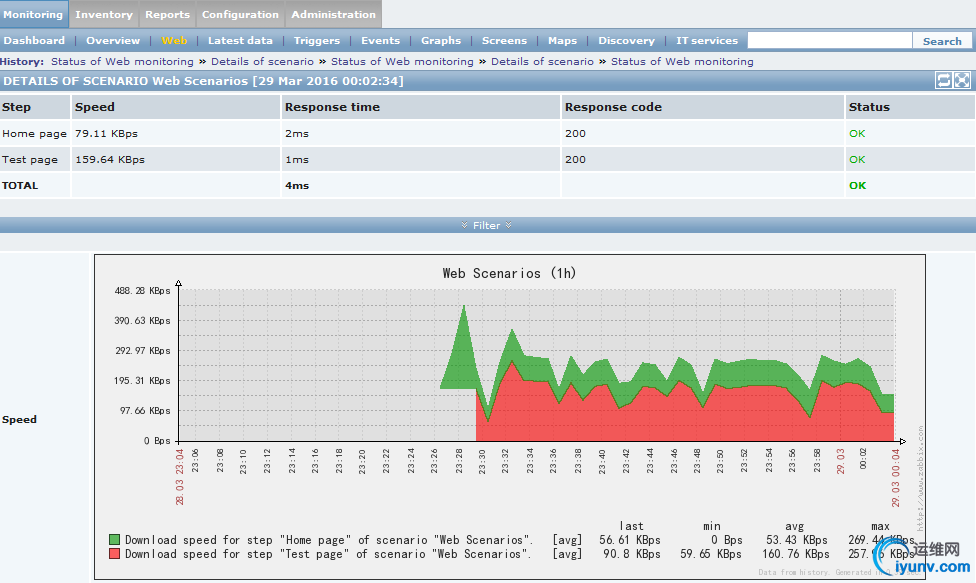Click the search input field

pos(829,41)
